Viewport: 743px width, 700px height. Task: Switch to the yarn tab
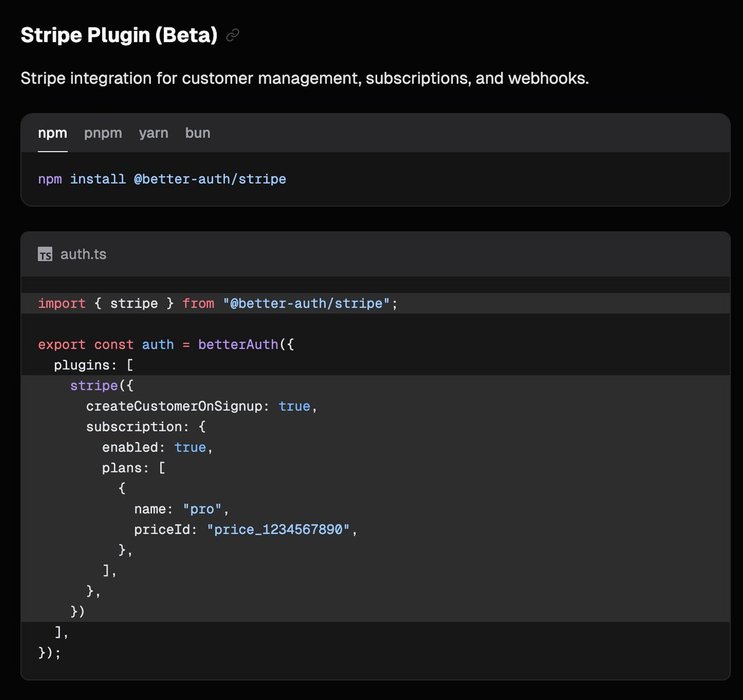pyautogui.click(x=154, y=133)
